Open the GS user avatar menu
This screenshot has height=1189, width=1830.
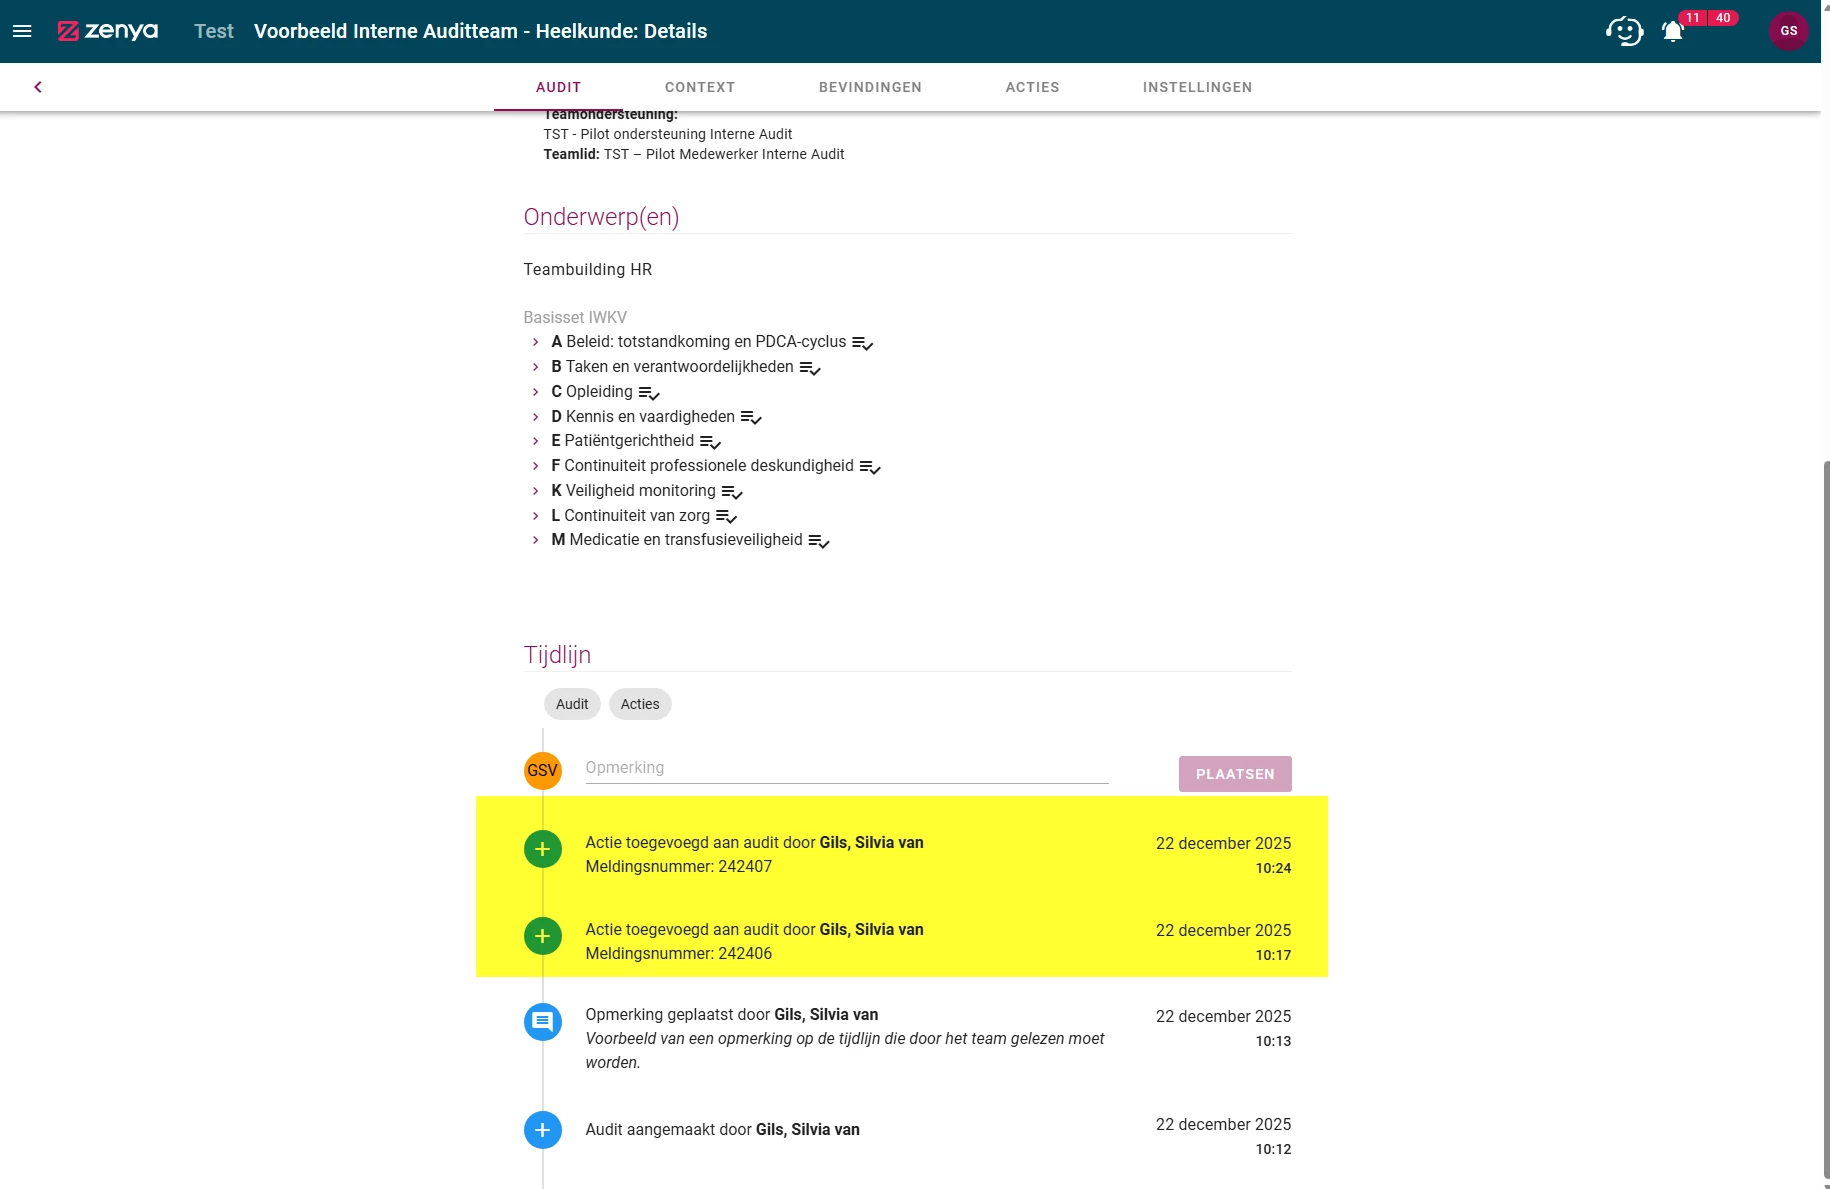pyautogui.click(x=1789, y=31)
